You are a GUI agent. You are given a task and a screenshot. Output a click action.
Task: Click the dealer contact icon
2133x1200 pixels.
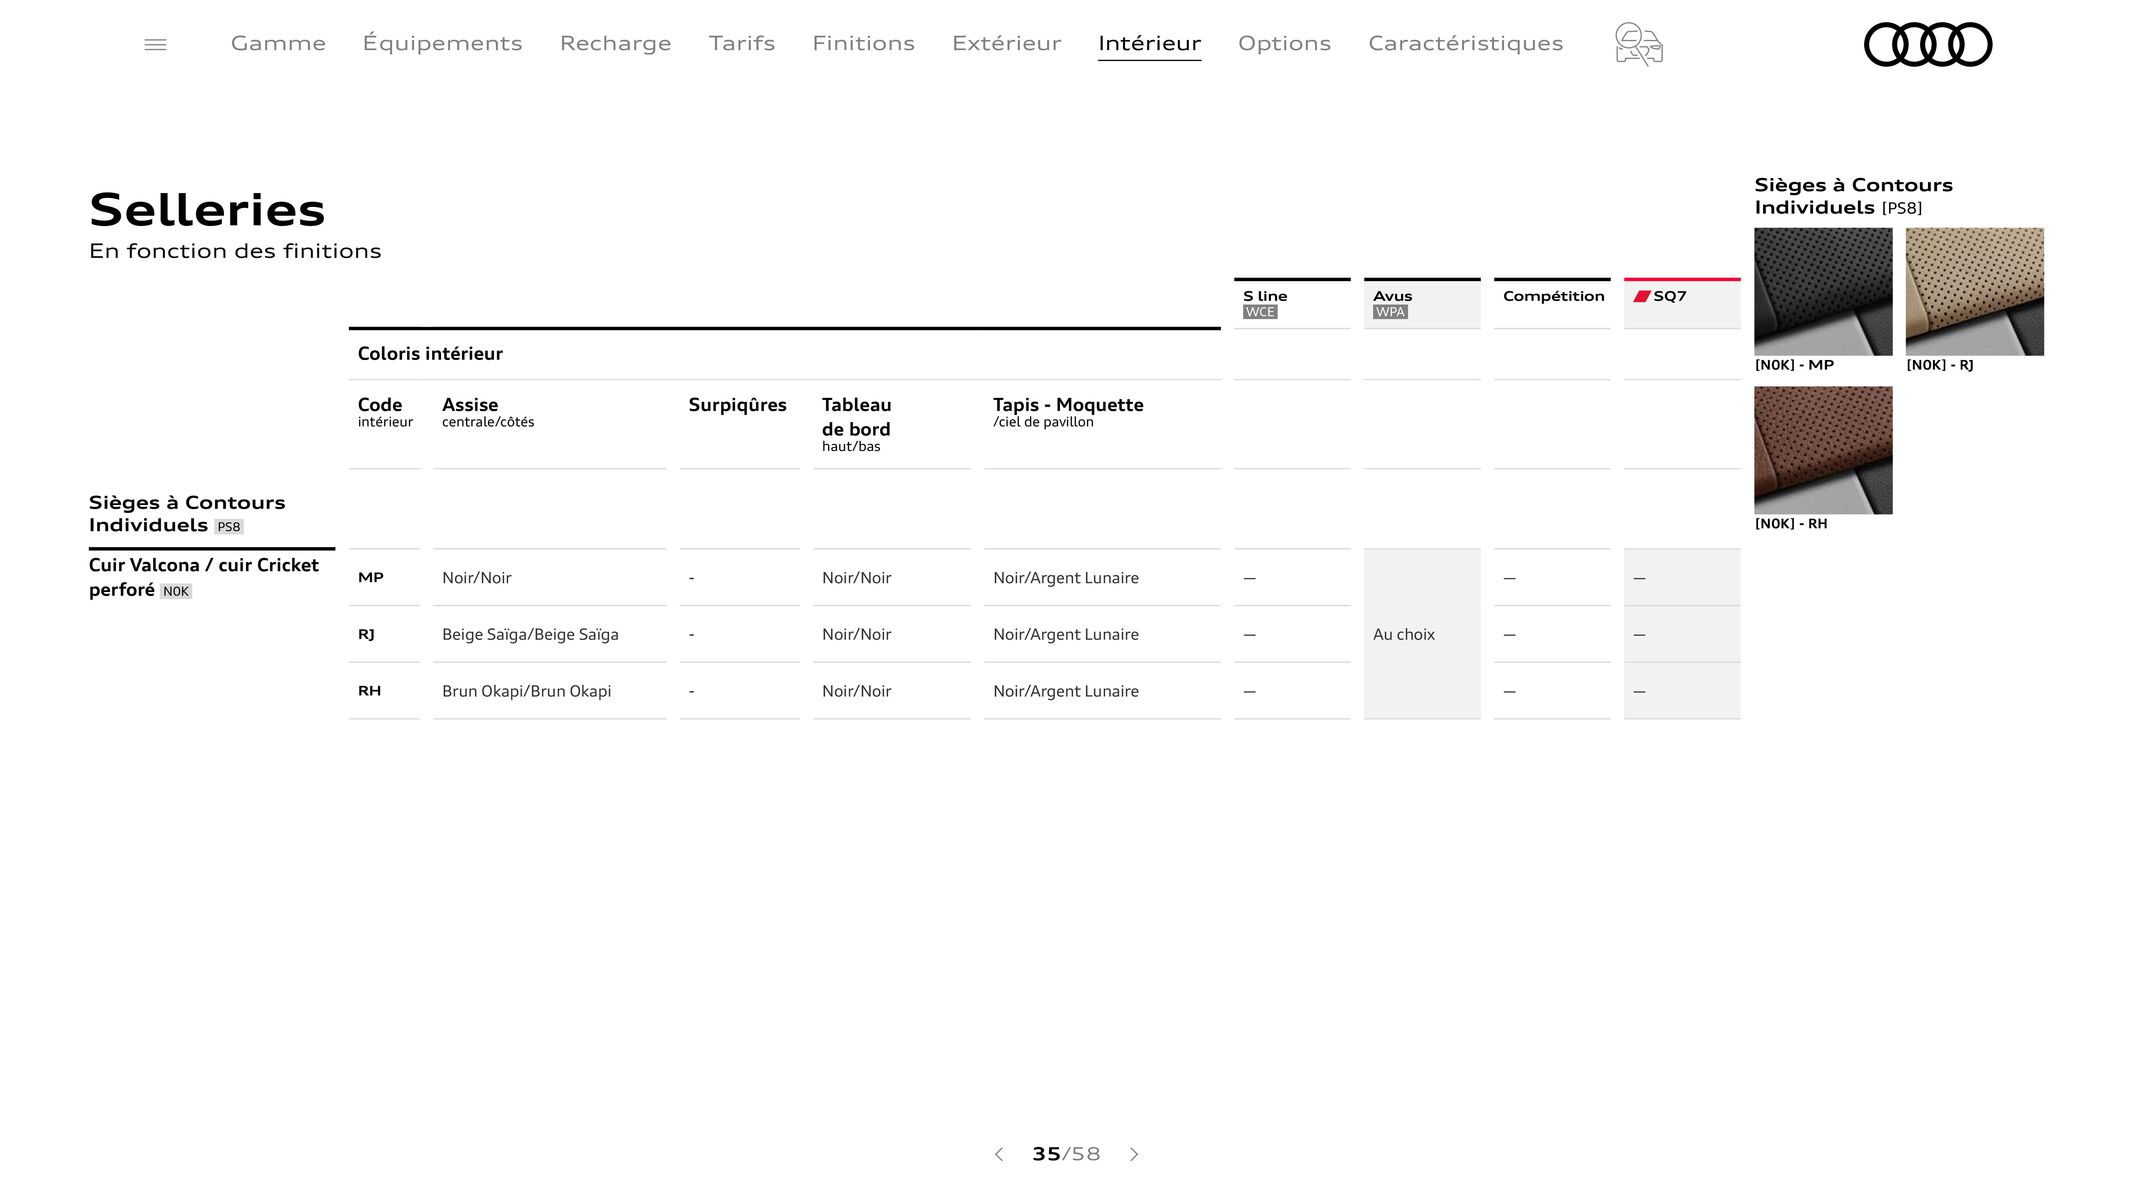pyautogui.click(x=1638, y=44)
